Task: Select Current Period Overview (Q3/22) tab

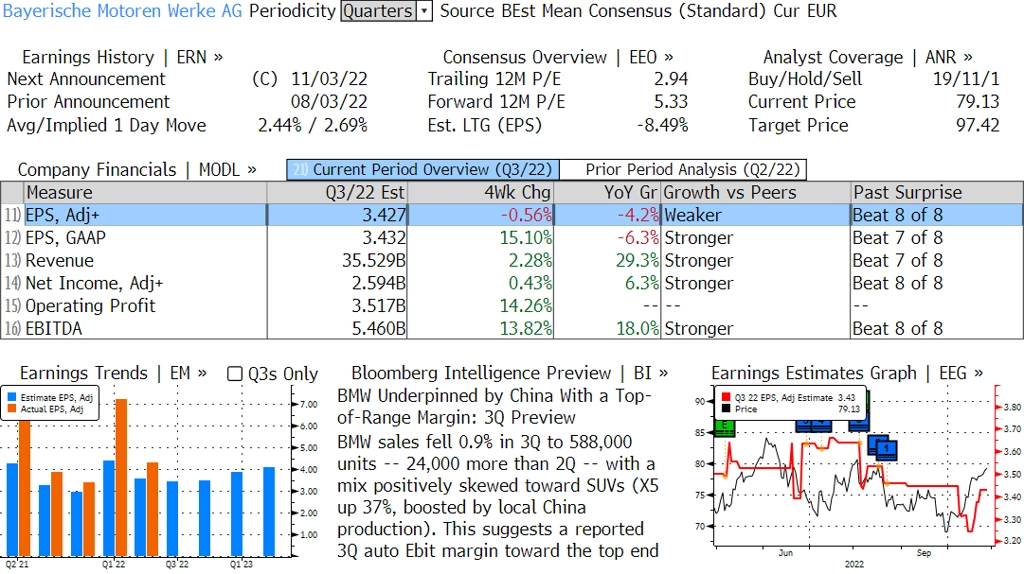Action: [x=423, y=170]
